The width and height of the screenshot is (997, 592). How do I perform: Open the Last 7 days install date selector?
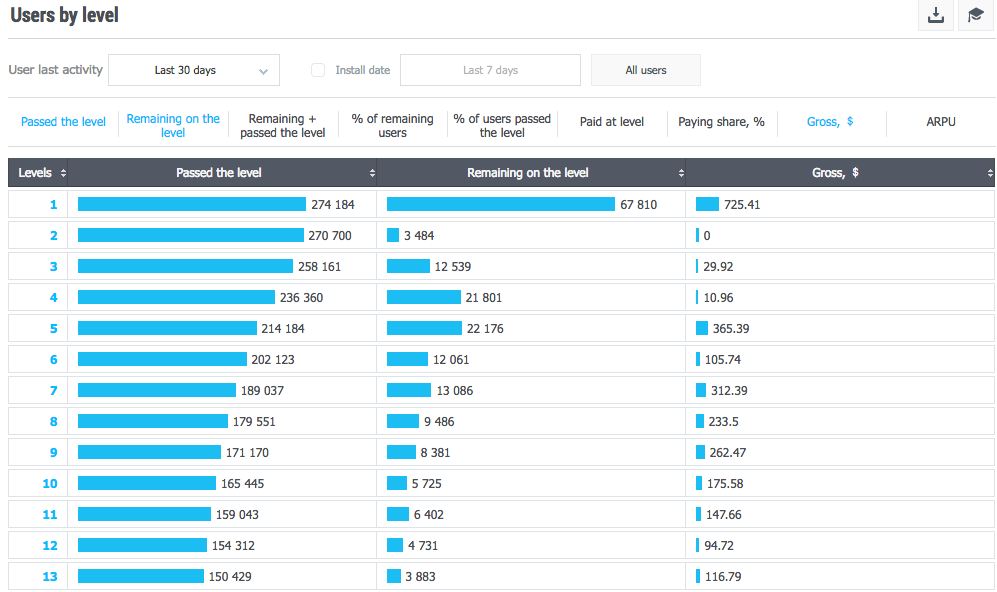coord(490,70)
